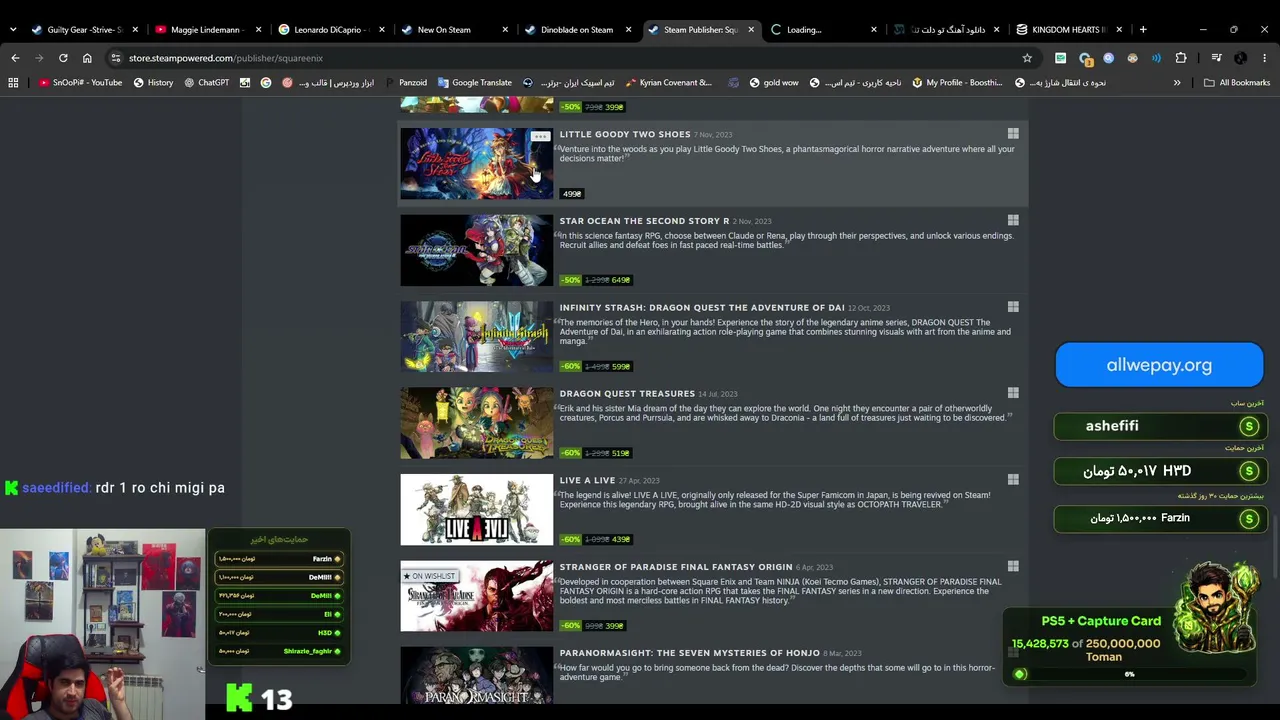The height and width of the screenshot is (720, 1280).
Task: Expand the hidden bookmarks overflow chevron
Action: point(1177,83)
